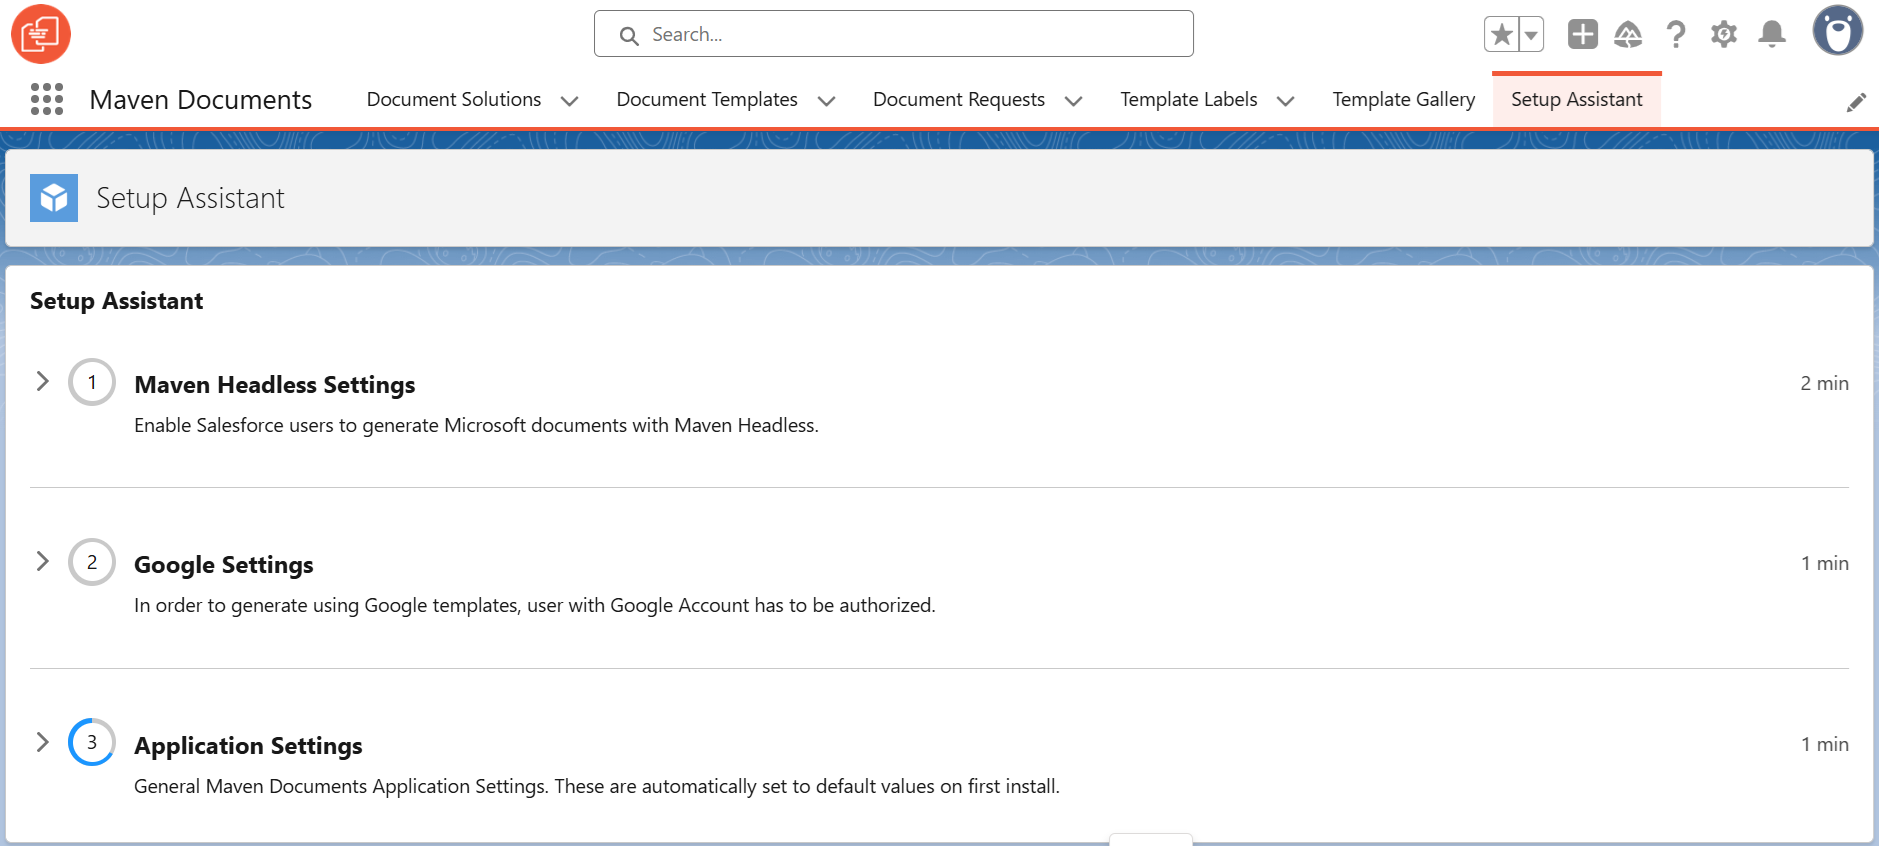
Task: Click the step 2 progress ring
Action: pos(92,562)
